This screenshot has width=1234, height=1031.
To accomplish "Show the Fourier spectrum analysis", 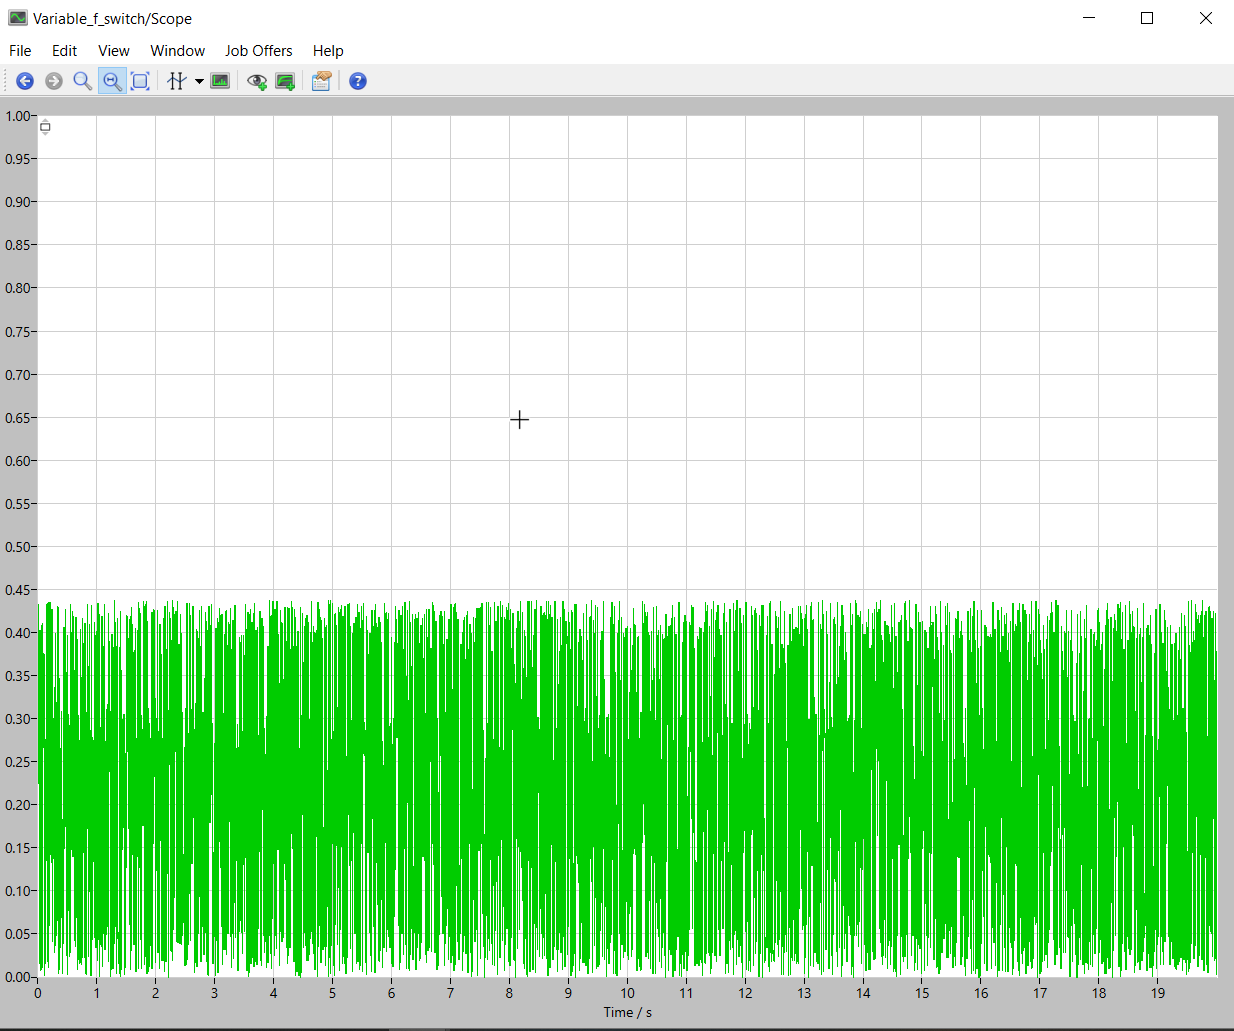I will [x=220, y=81].
